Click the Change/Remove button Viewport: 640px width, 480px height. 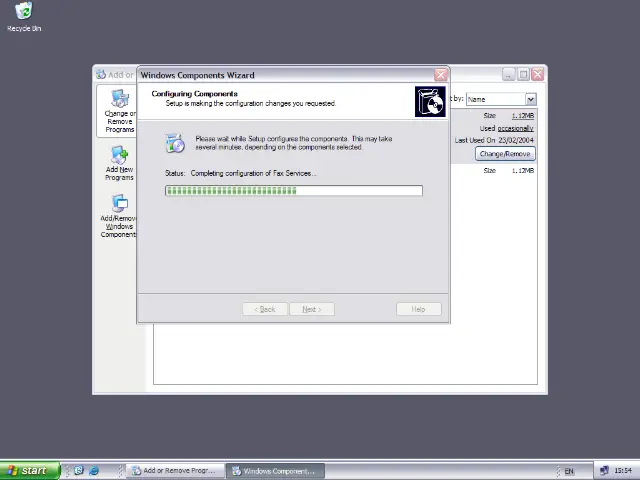pos(505,154)
